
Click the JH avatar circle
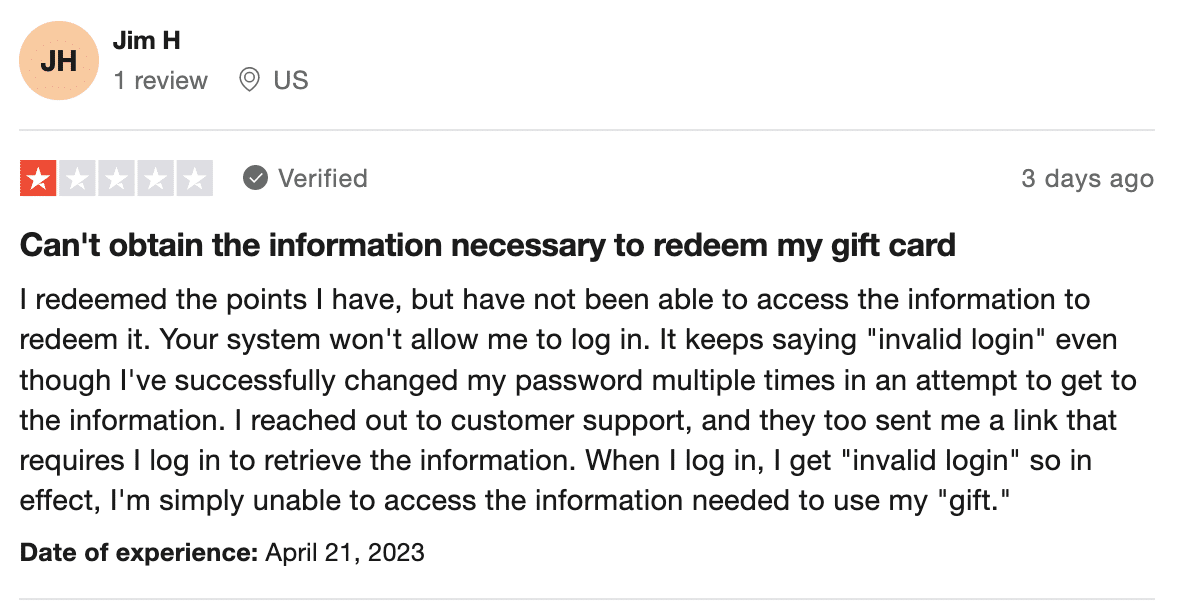point(58,61)
